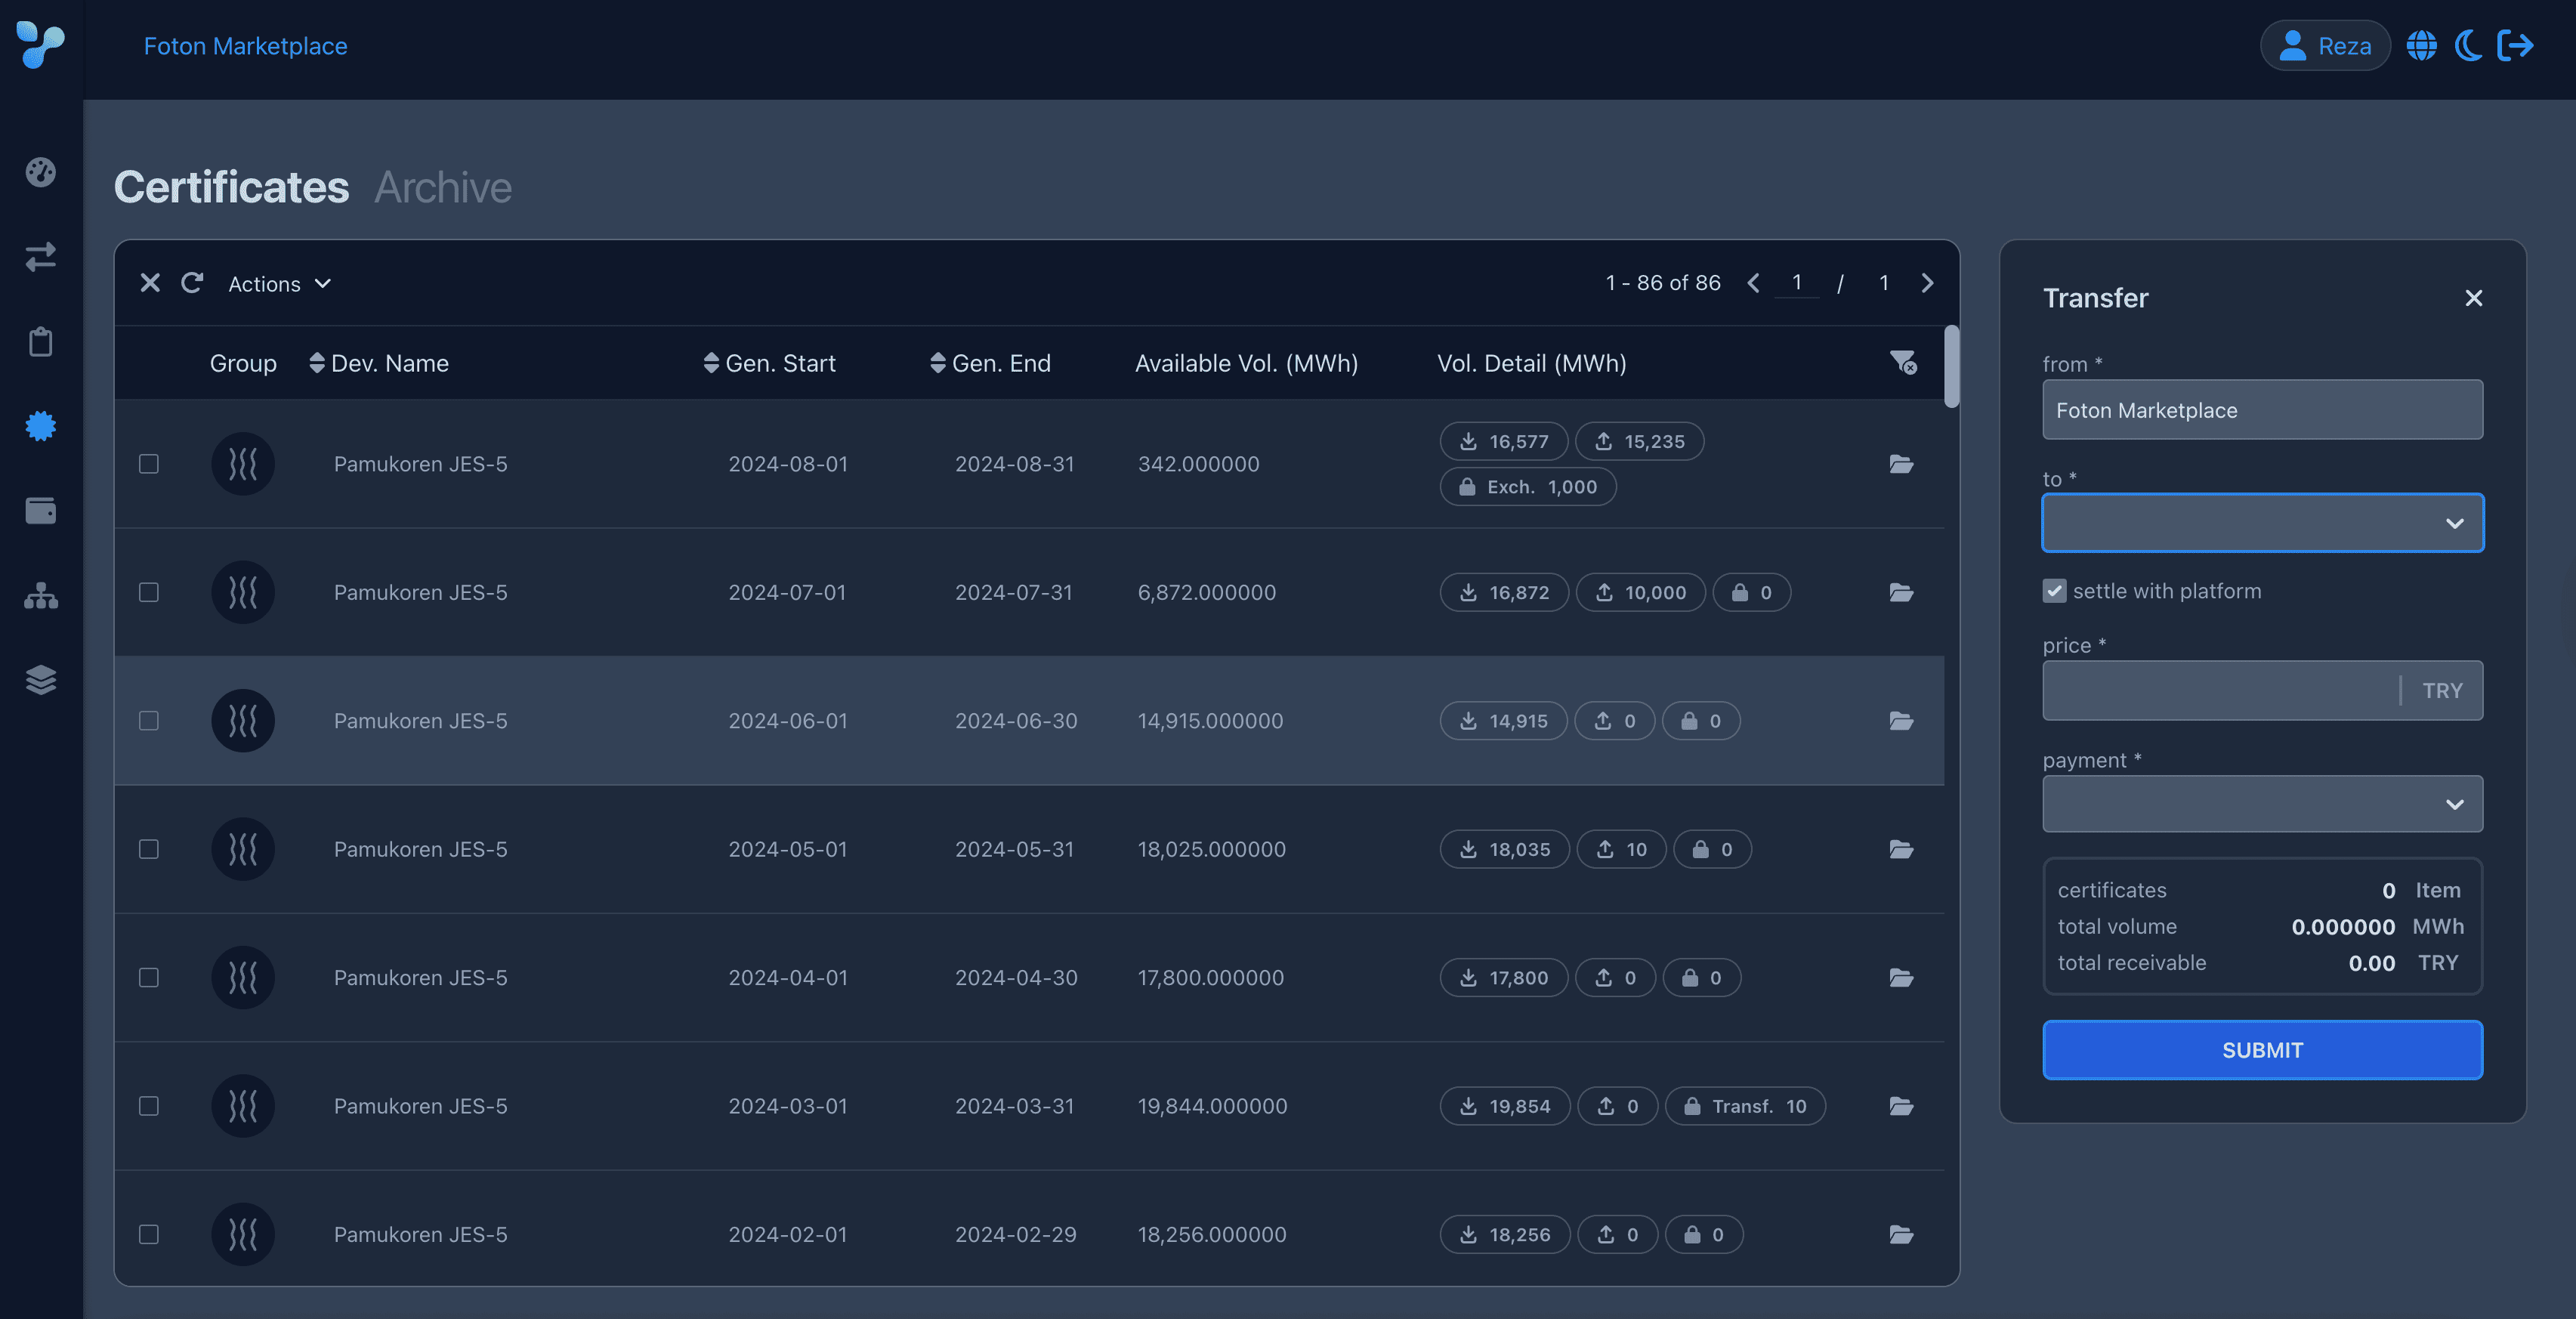
Task: Refresh the certificates table
Action: pyautogui.click(x=192, y=283)
